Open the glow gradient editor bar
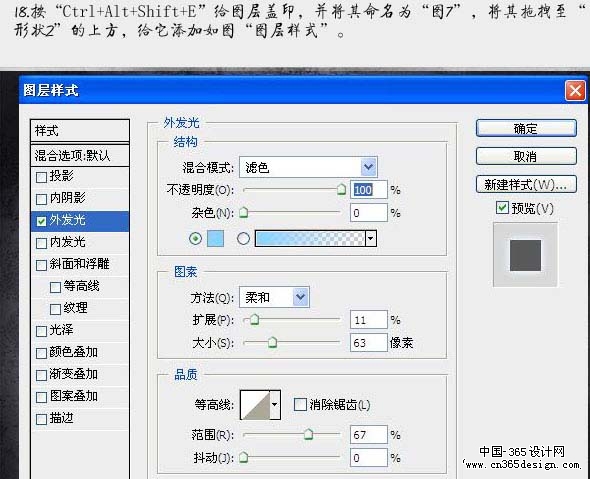This screenshot has height=479, width=590. [310, 239]
